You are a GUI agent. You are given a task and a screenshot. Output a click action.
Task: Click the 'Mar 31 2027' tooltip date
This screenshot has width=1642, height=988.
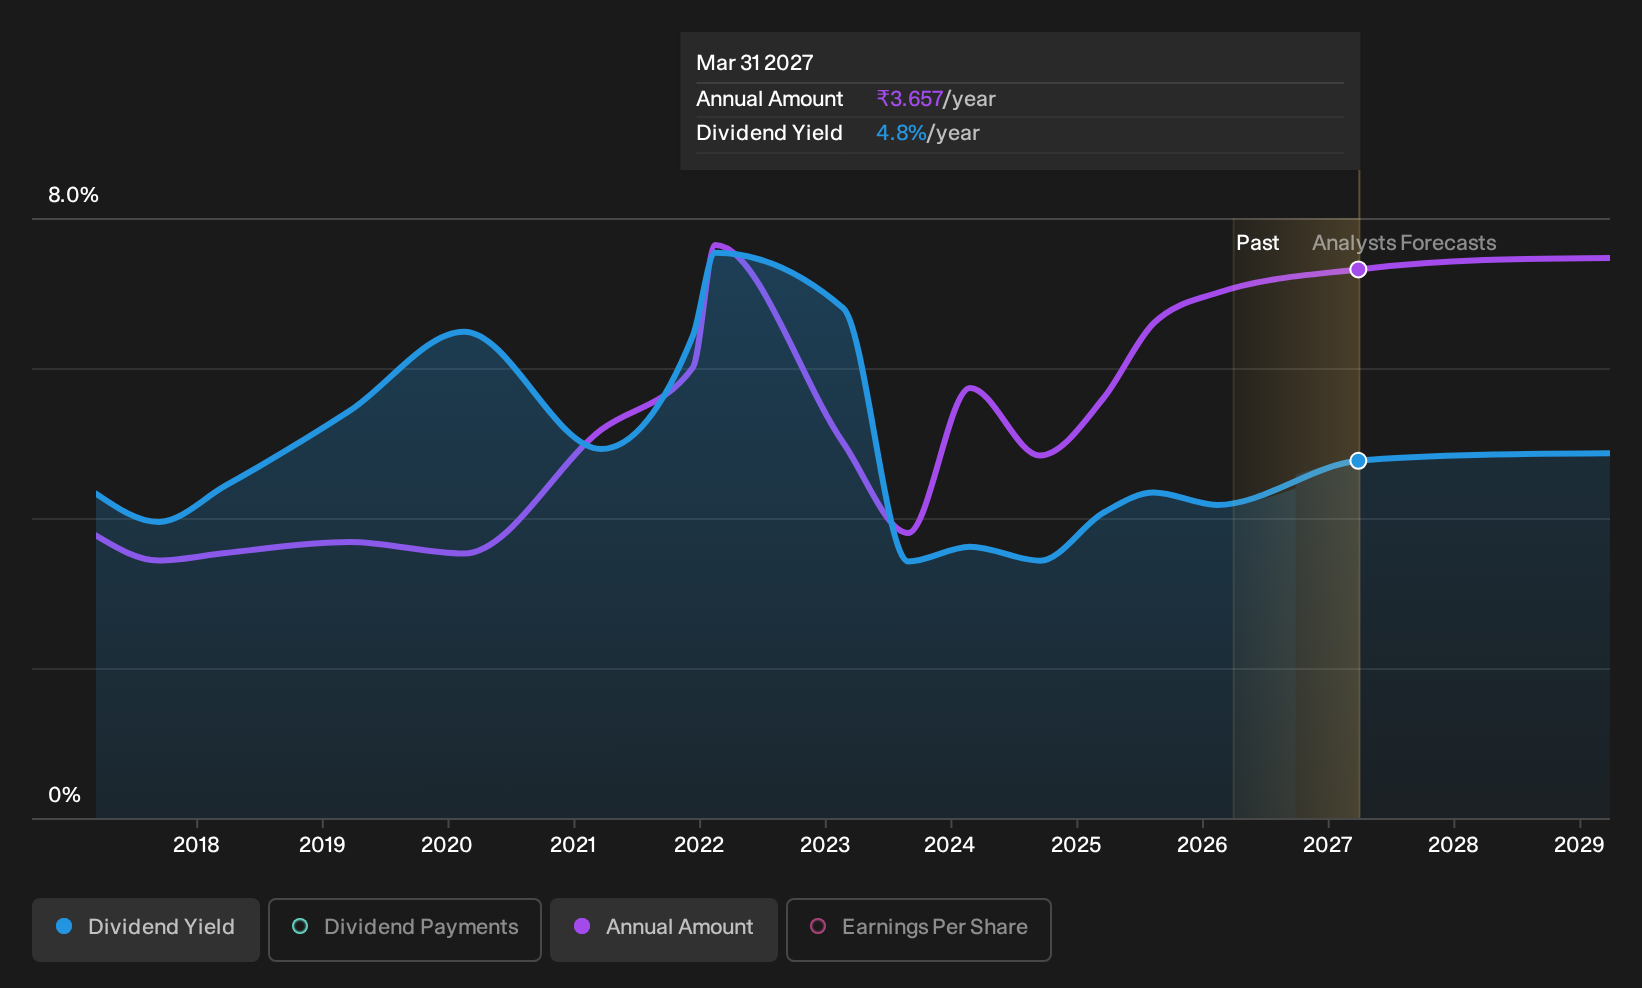pyautogui.click(x=755, y=63)
